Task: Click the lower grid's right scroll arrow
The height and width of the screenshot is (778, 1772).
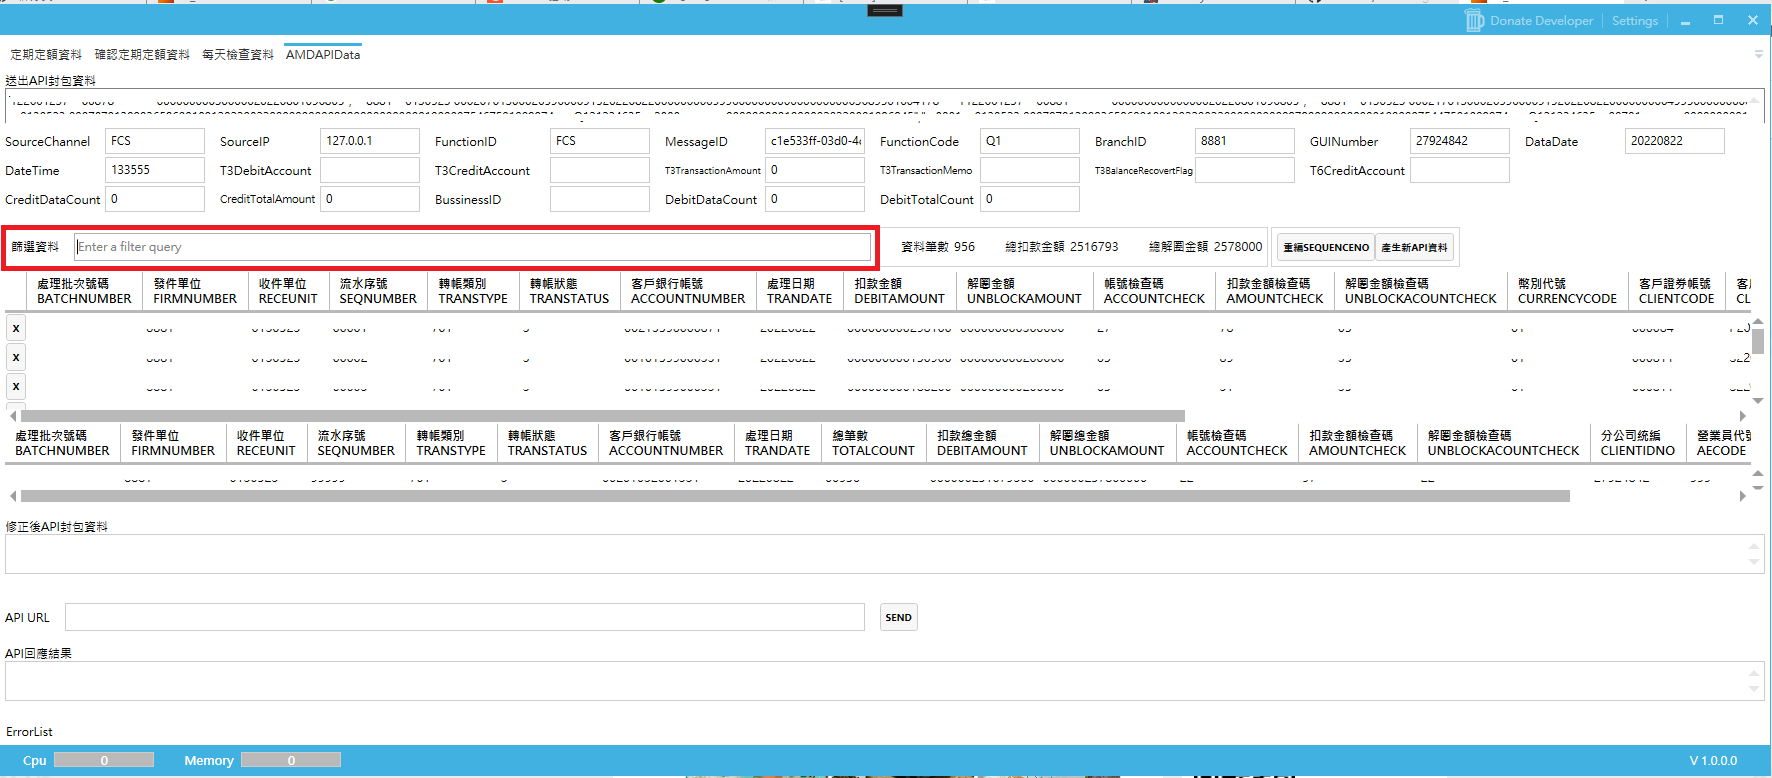Action: 1742,496
